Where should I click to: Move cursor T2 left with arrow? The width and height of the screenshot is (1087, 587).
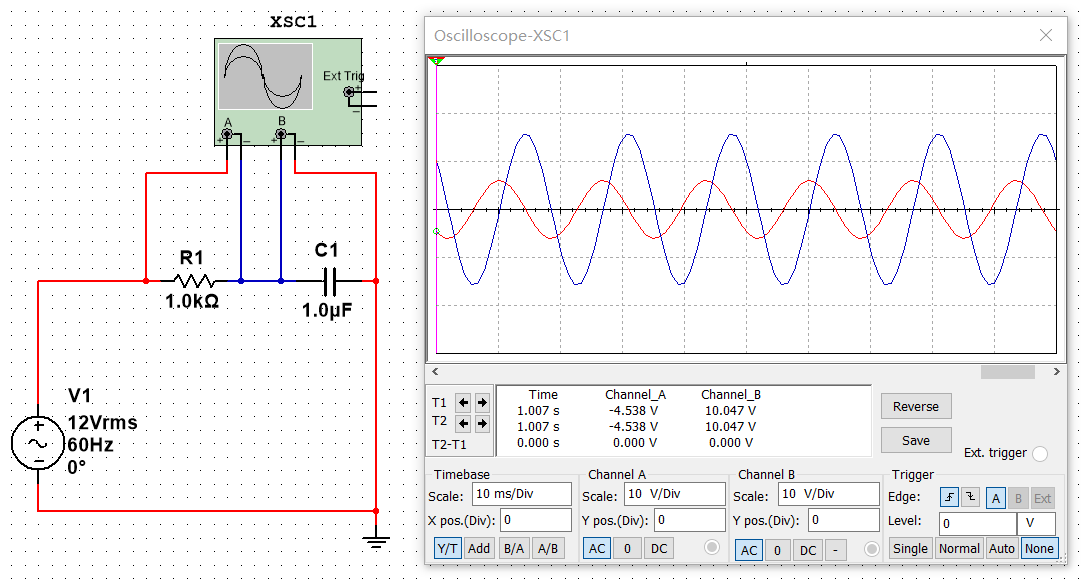(x=463, y=423)
